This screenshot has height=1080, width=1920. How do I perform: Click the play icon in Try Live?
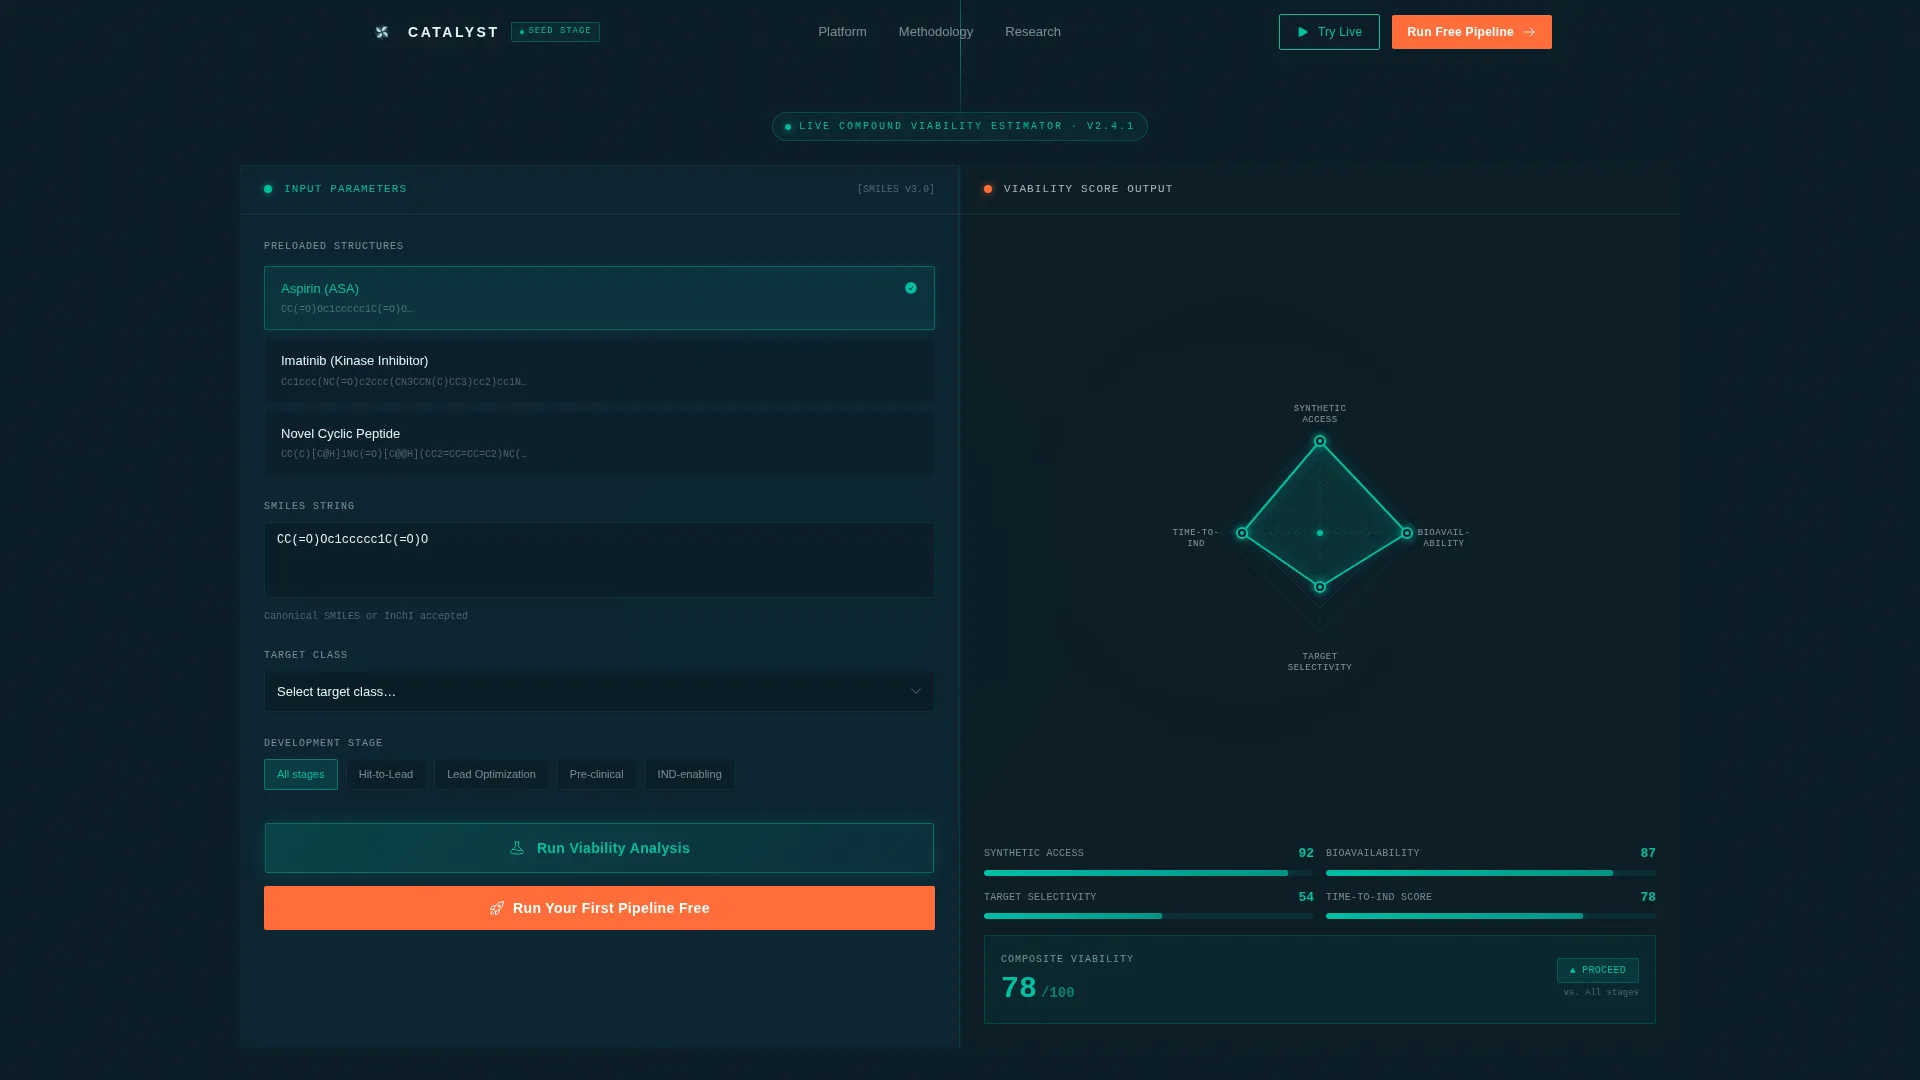point(1303,32)
